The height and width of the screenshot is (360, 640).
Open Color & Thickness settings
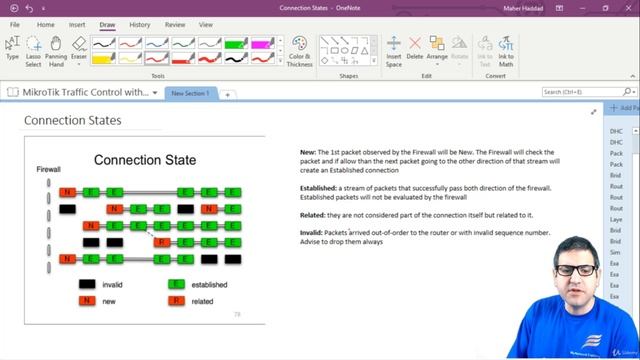pyautogui.click(x=300, y=51)
